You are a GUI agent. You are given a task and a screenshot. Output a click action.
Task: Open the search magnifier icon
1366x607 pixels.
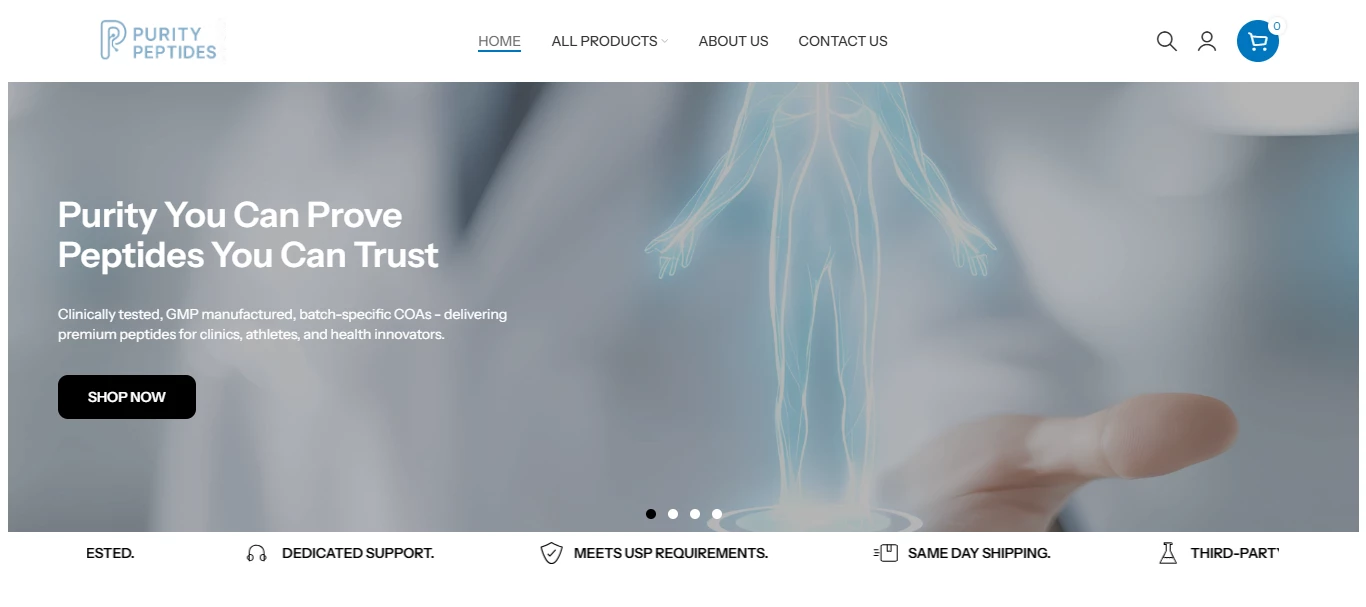coord(1166,41)
